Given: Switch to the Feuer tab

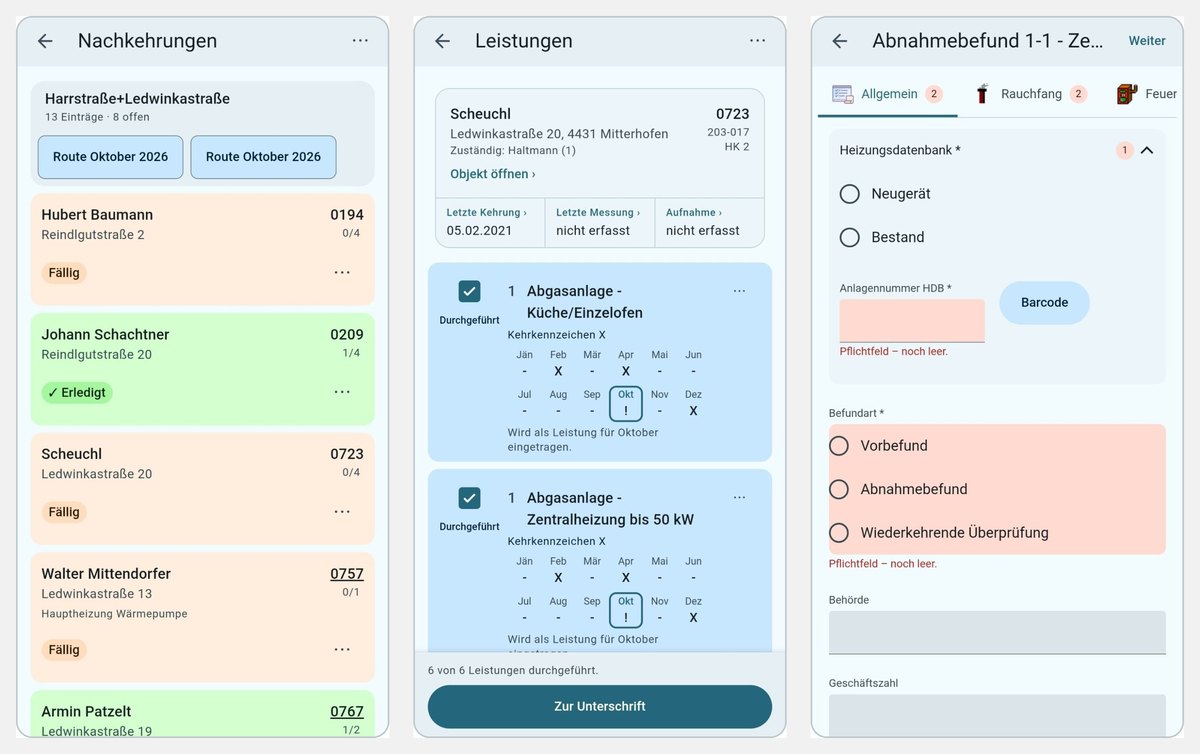Looking at the screenshot, I should click(1146, 94).
